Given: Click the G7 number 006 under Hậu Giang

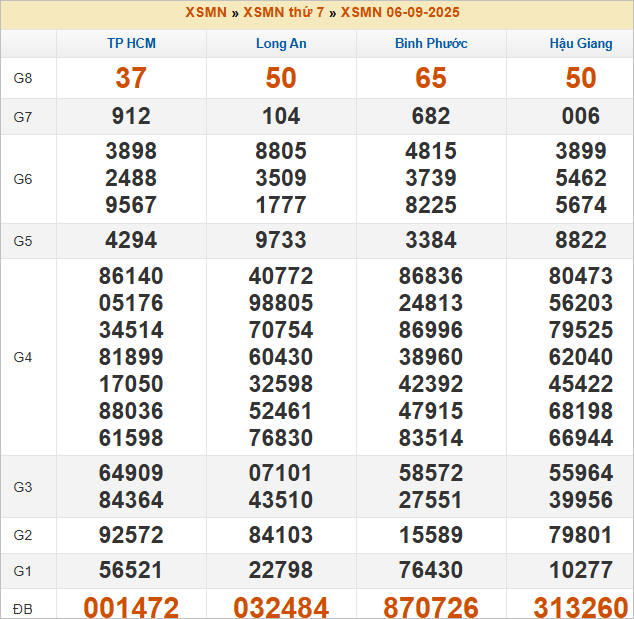Looking at the screenshot, I should pos(581,116).
